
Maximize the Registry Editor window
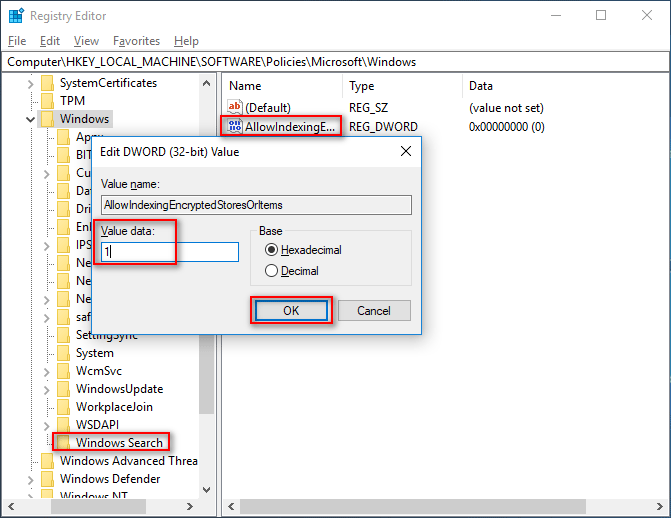pyautogui.click(x=601, y=16)
